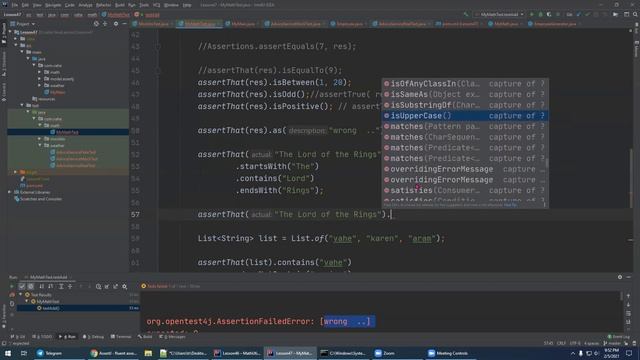Open the File menu
The image size is (640, 360).
point(15,5)
